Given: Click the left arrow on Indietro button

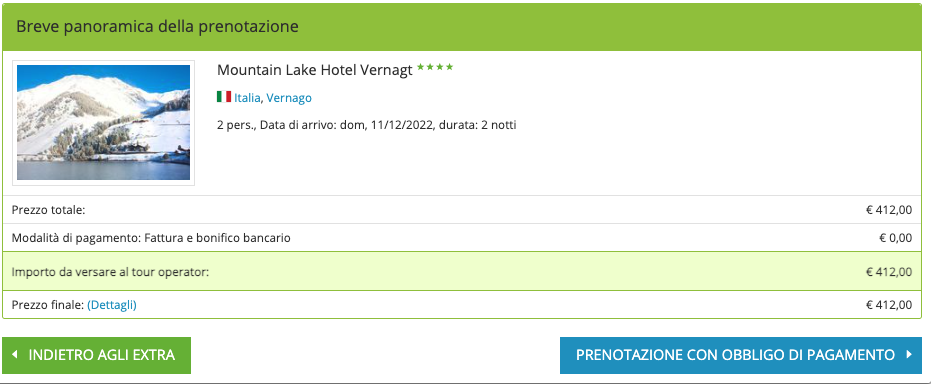Looking at the screenshot, I should pyautogui.click(x=15, y=355).
